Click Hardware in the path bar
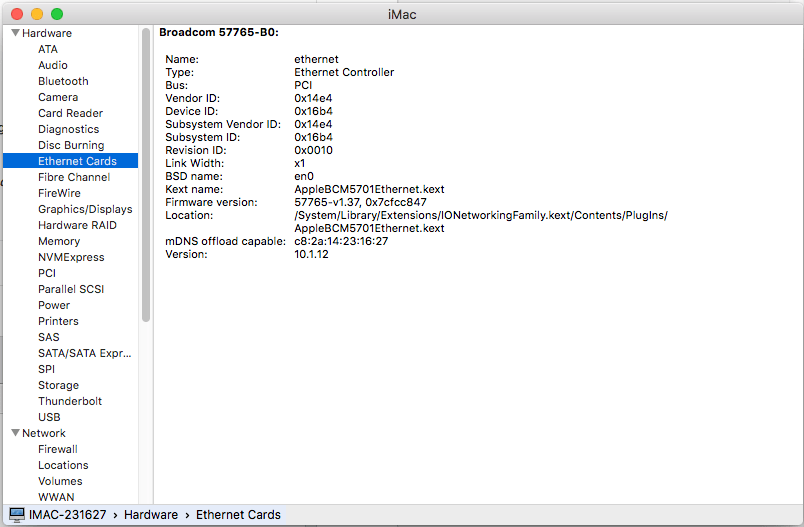804x527 pixels. (151, 514)
